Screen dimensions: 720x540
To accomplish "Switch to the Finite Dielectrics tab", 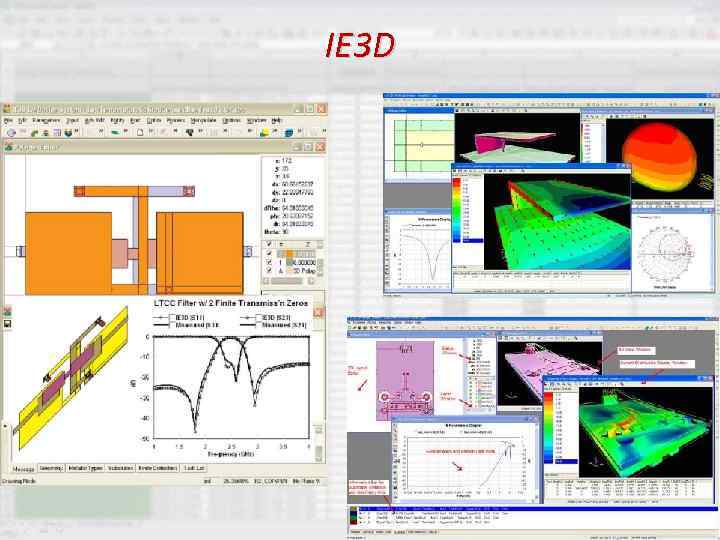I will [x=158, y=468].
